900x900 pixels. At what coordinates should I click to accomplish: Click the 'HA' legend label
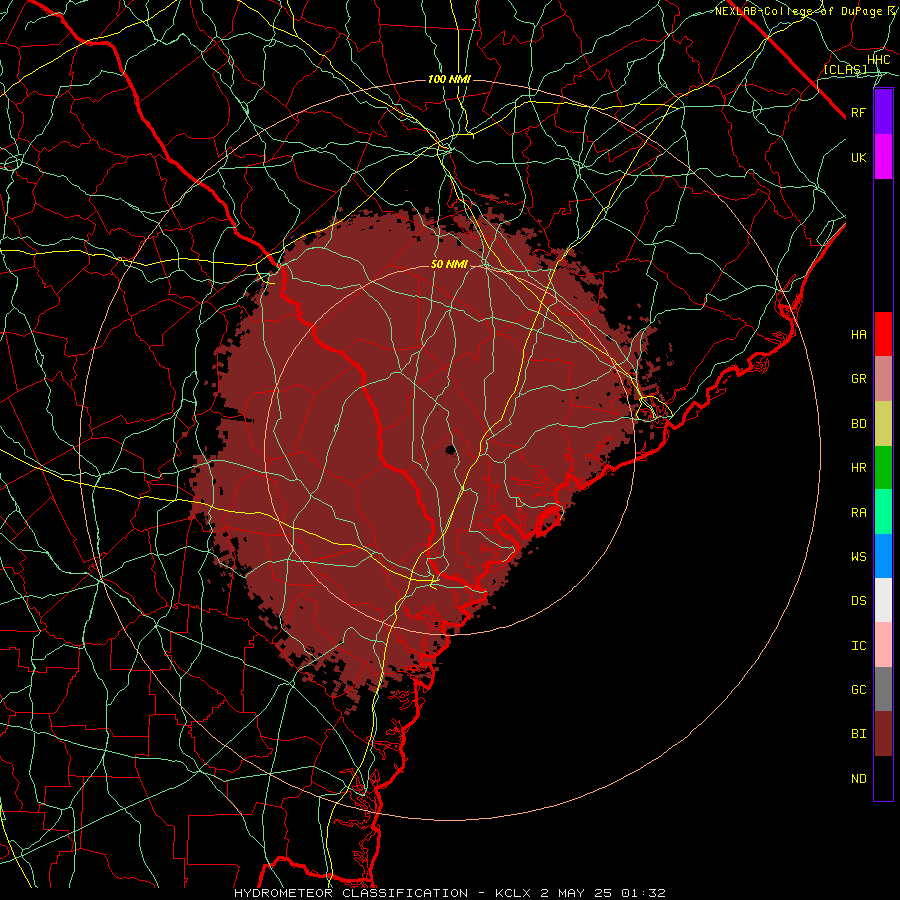(x=858, y=334)
